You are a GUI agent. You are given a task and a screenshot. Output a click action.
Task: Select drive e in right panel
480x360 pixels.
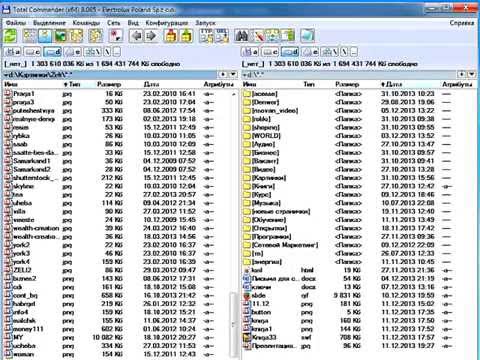tap(309, 52)
